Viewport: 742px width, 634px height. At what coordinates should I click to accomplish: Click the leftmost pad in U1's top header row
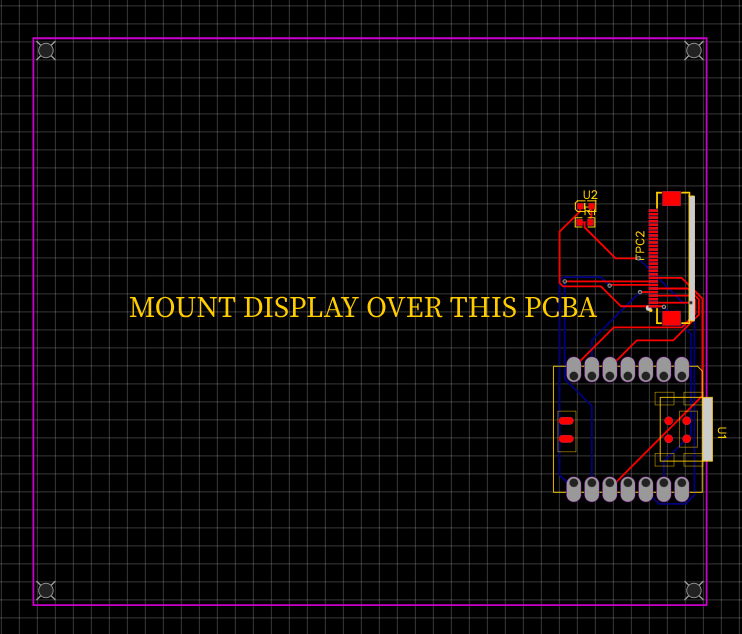pos(574,369)
